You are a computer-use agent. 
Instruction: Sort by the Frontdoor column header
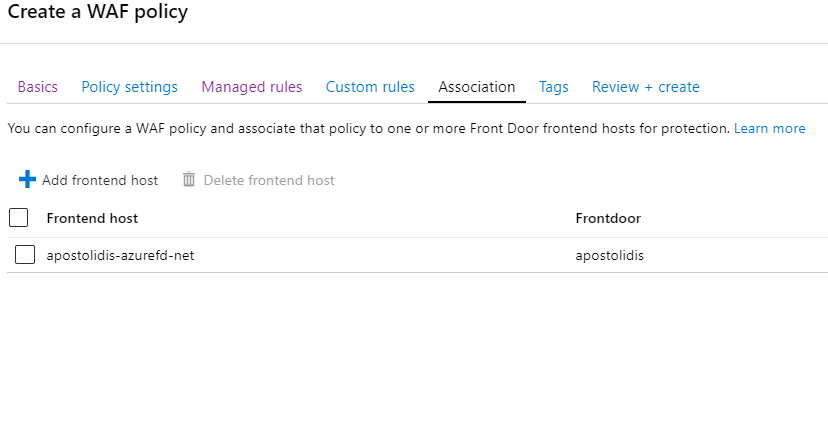coord(608,218)
